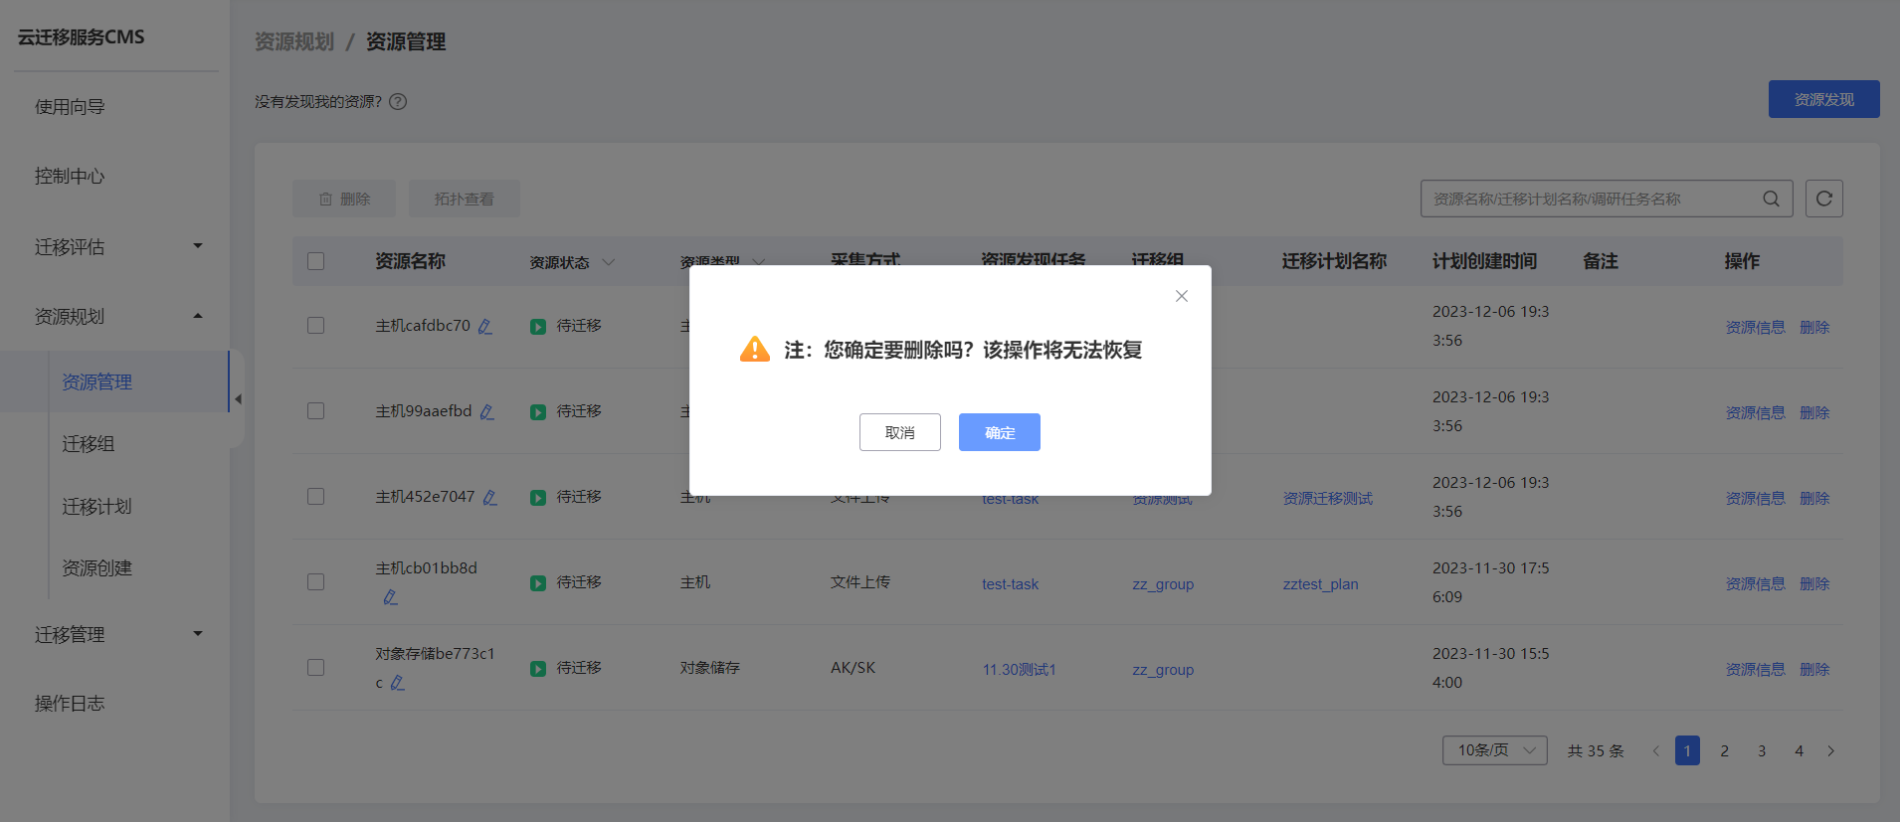This screenshot has height=822, width=1900.
Task: Click the green status icon for 主机cb01bb8d
Action: [538, 583]
